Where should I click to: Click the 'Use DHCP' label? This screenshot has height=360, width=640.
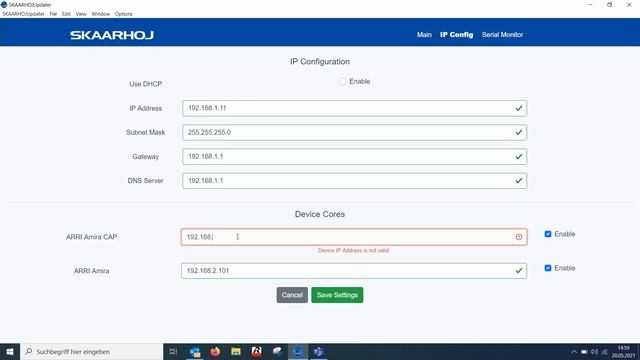pyautogui.click(x=146, y=84)
